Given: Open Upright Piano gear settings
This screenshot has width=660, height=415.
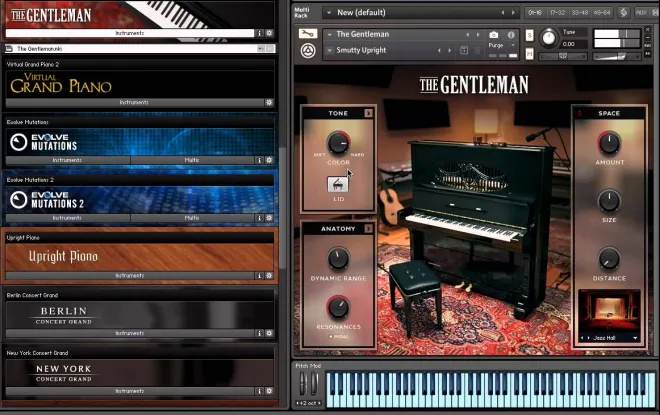Looking at the screenshot, I should [x=269, y=276].
